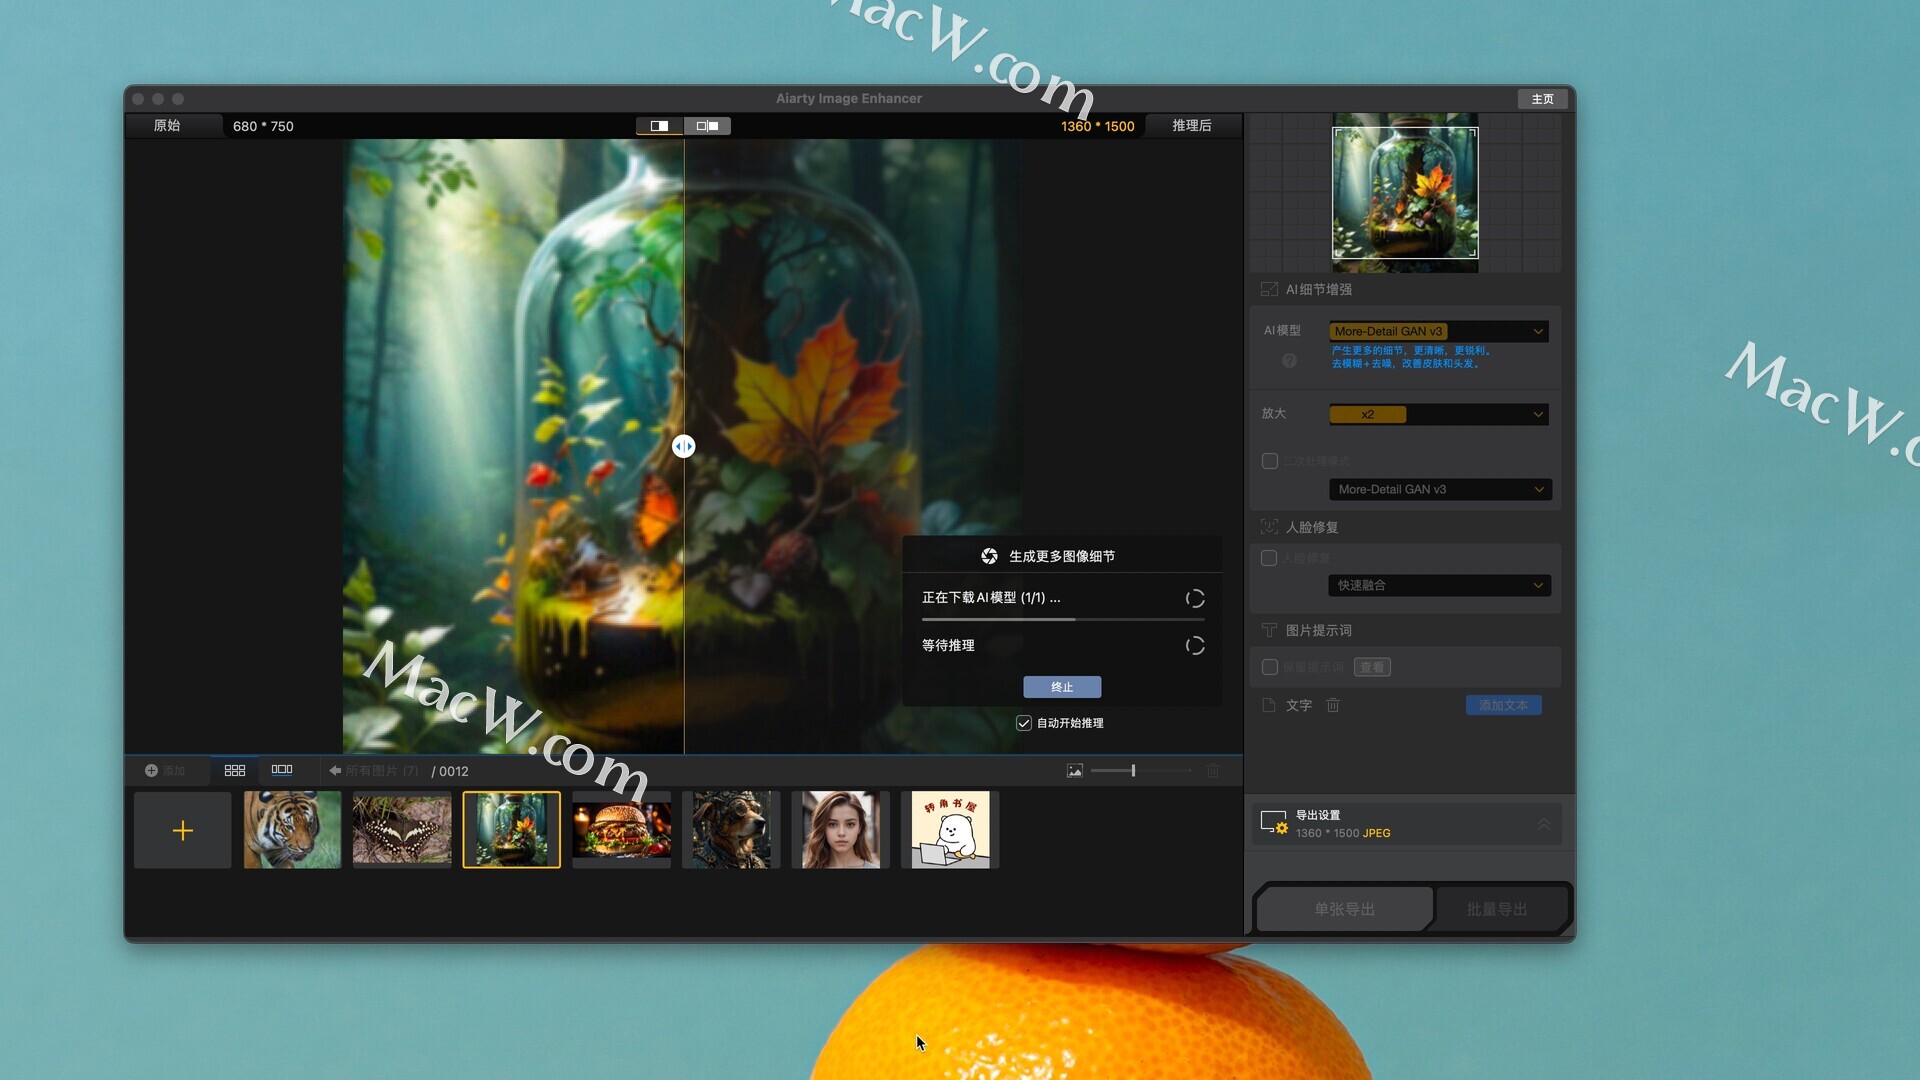Expand the 导出设置 panel chevron
This screenshot has width=1920, height=1080.
[1544, 824]
